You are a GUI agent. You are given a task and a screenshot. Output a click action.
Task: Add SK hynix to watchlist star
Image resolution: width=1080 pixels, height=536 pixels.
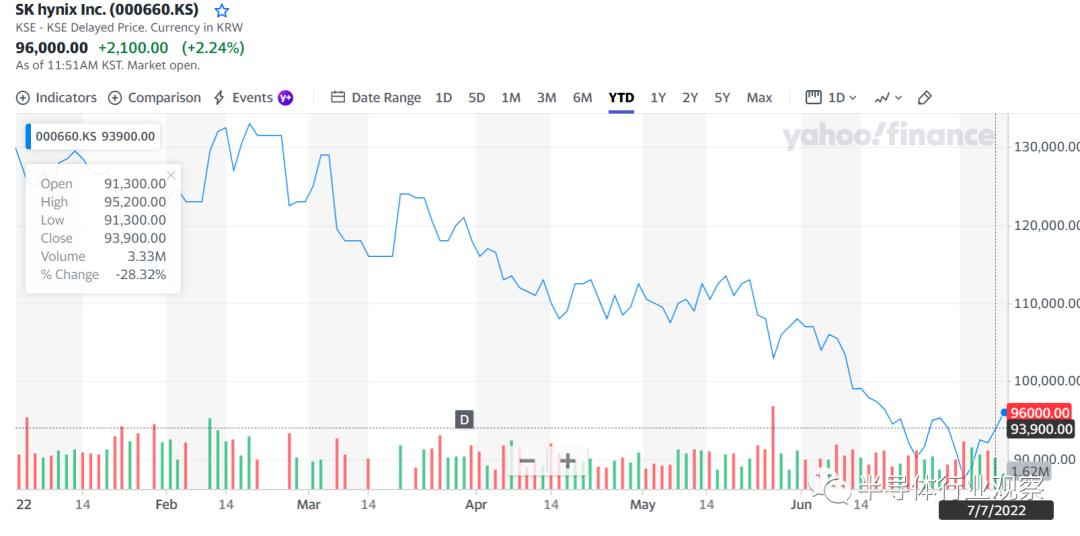tap(222, 10)
